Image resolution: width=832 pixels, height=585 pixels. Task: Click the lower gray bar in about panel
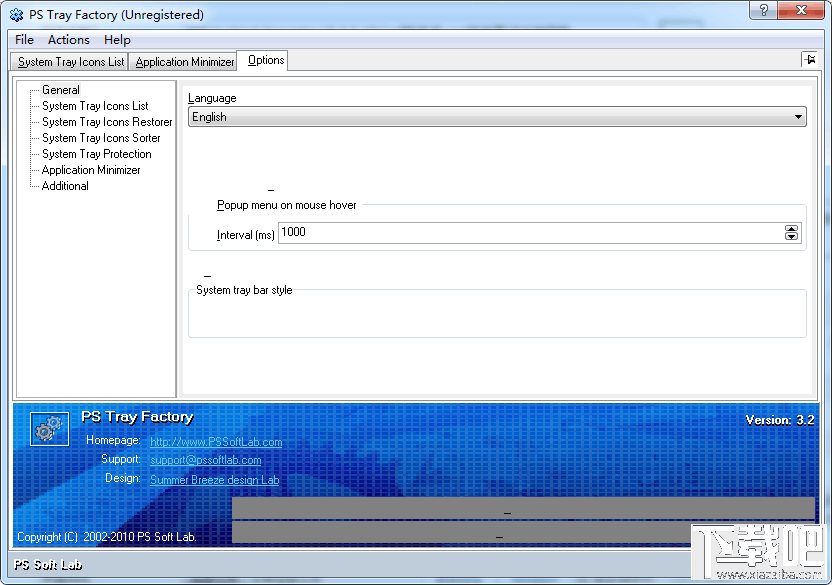pos(462,532)
